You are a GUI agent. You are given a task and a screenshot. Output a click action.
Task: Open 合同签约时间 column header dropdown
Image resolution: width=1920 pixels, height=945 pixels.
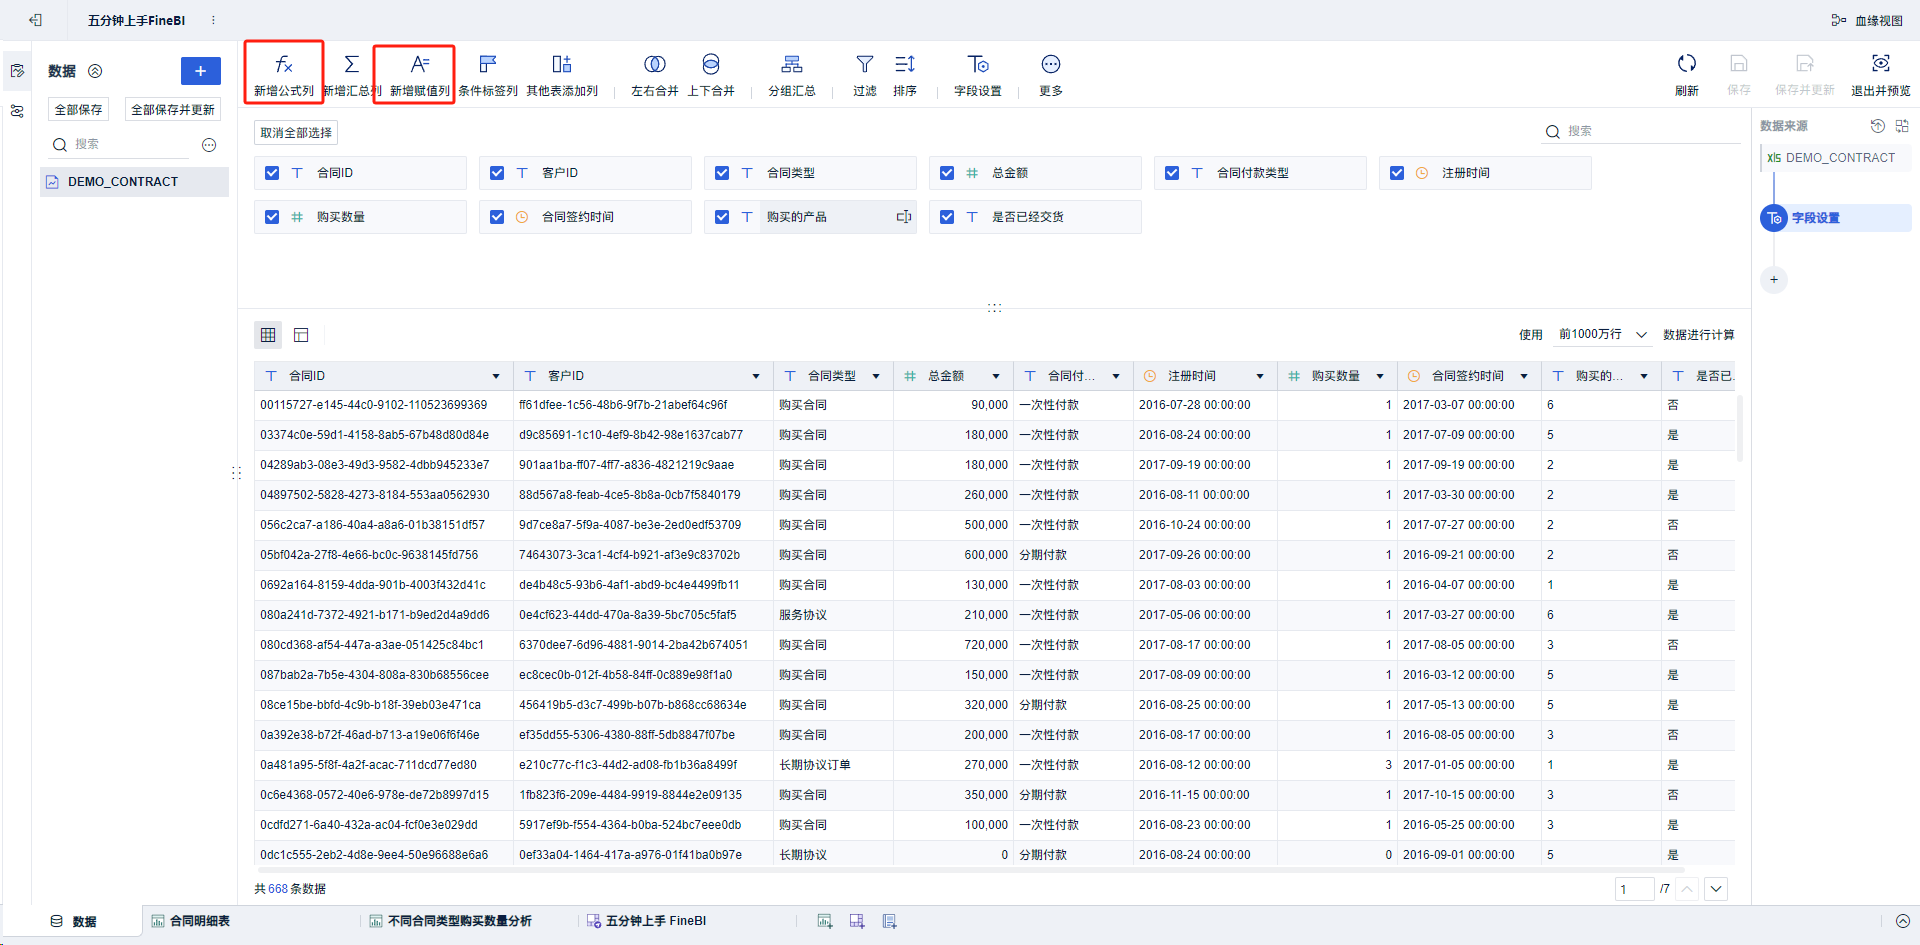point(1524,376)
